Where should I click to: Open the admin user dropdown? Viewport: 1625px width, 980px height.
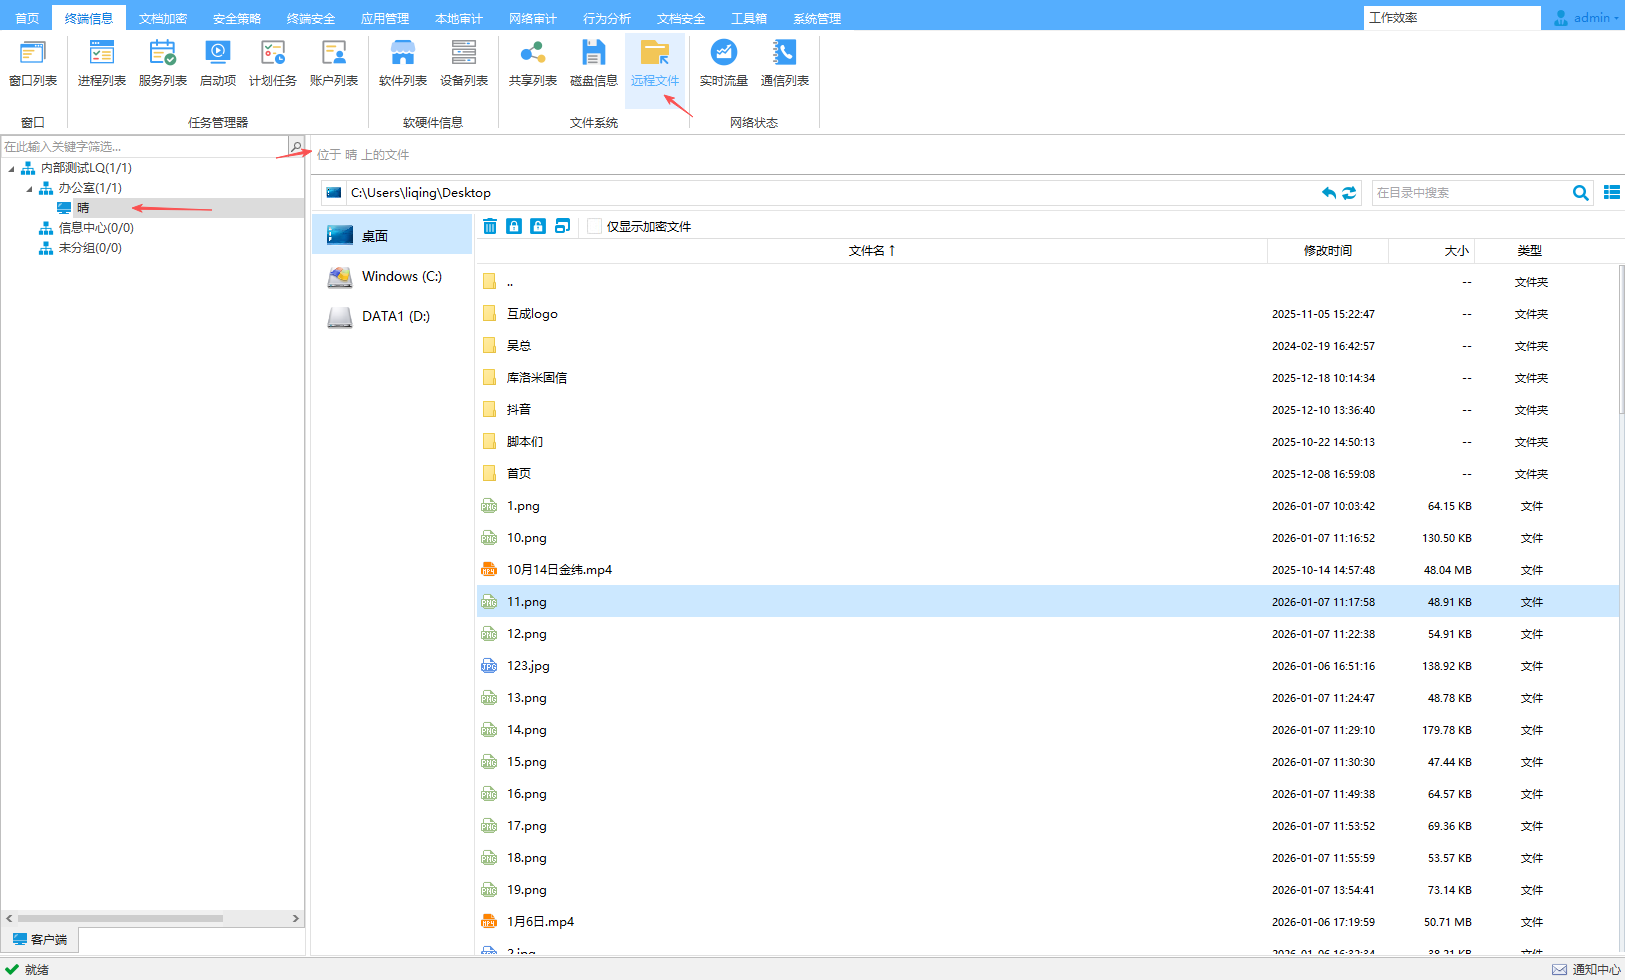tap(1587, 18)
